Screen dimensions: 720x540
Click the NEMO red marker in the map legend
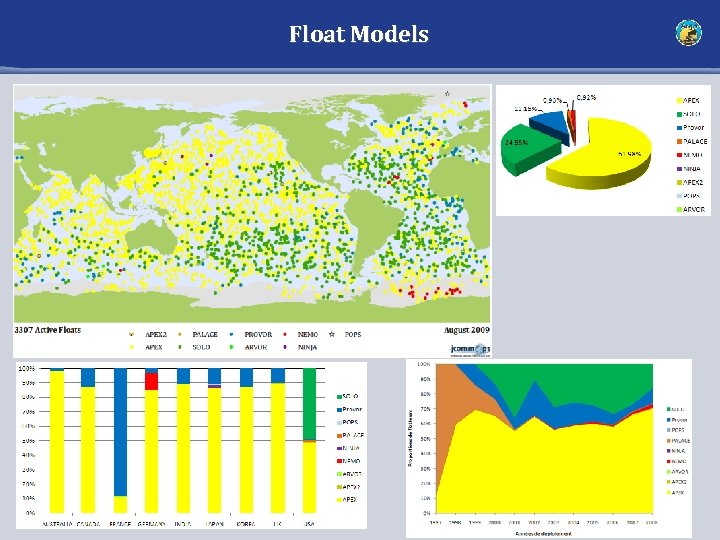pos(285,334)
